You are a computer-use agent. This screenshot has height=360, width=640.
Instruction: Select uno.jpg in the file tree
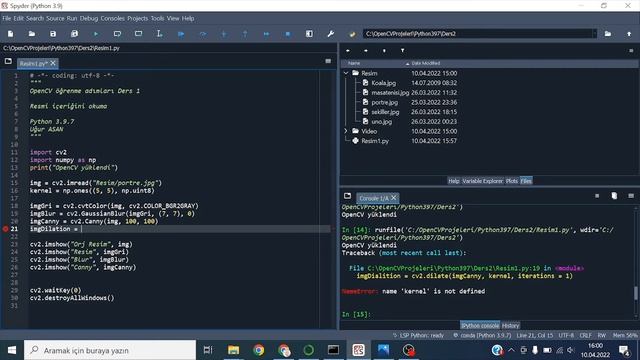click(381, 121)
